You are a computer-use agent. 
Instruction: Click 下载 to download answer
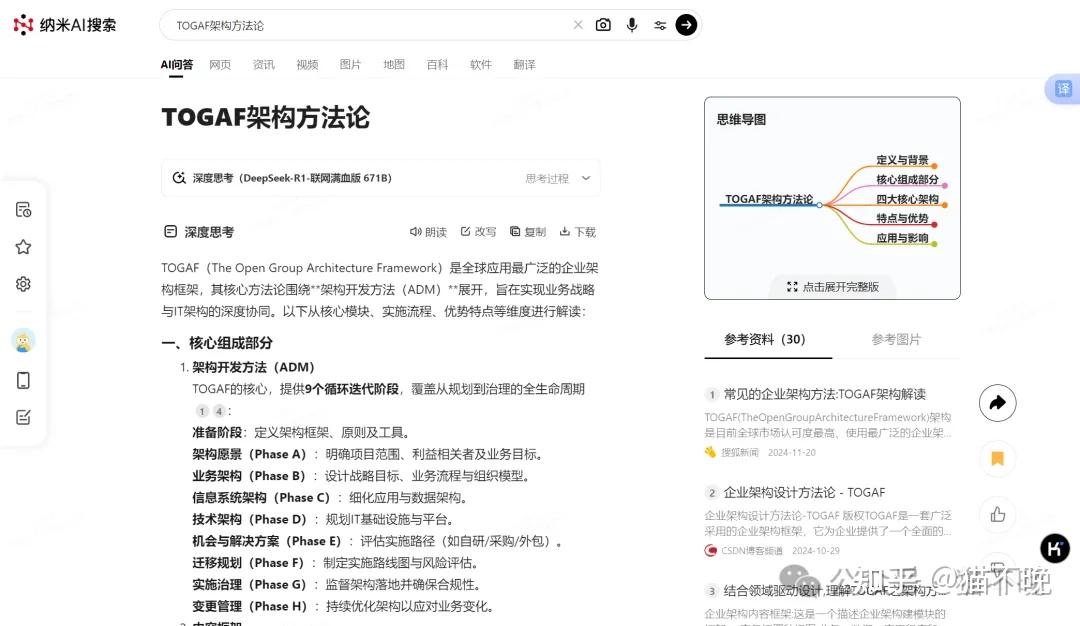click(x=577, y=232)
